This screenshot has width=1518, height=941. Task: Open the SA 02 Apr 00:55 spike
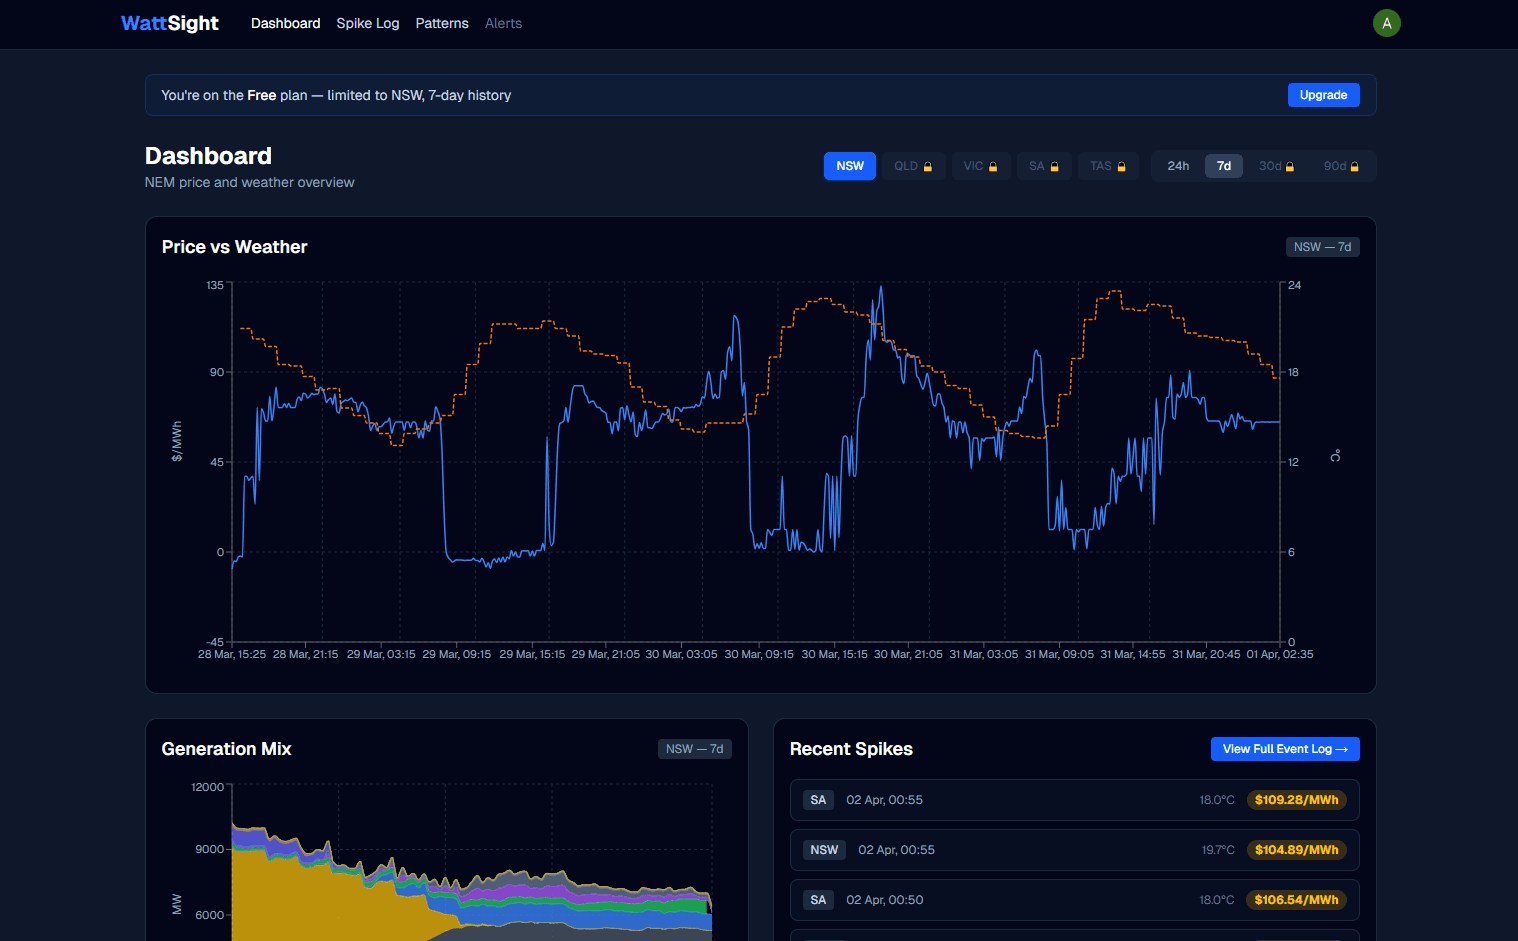tap(1075, 800)
